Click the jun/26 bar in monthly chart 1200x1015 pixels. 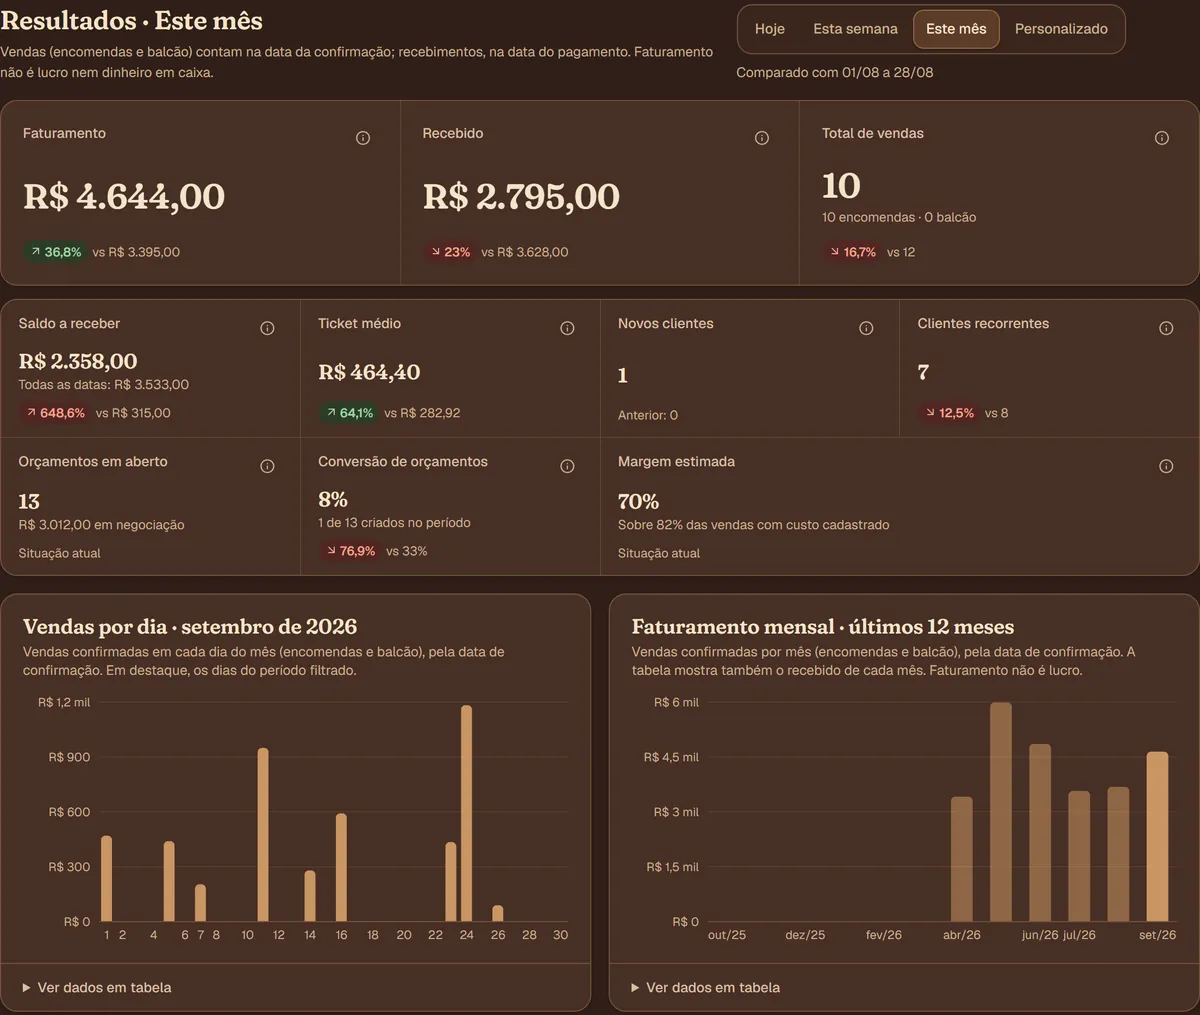point(1040,833)
